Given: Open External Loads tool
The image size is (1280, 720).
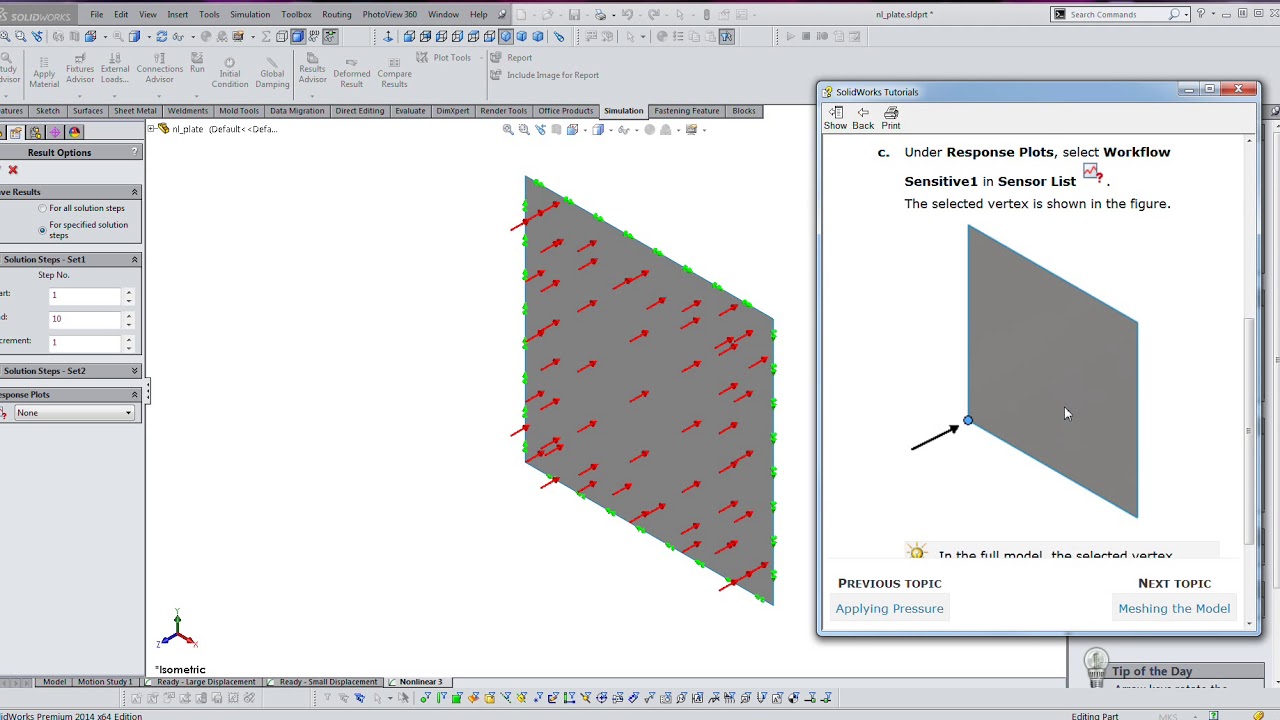Looking at the screenshot, I should click(x=115, y=70).
